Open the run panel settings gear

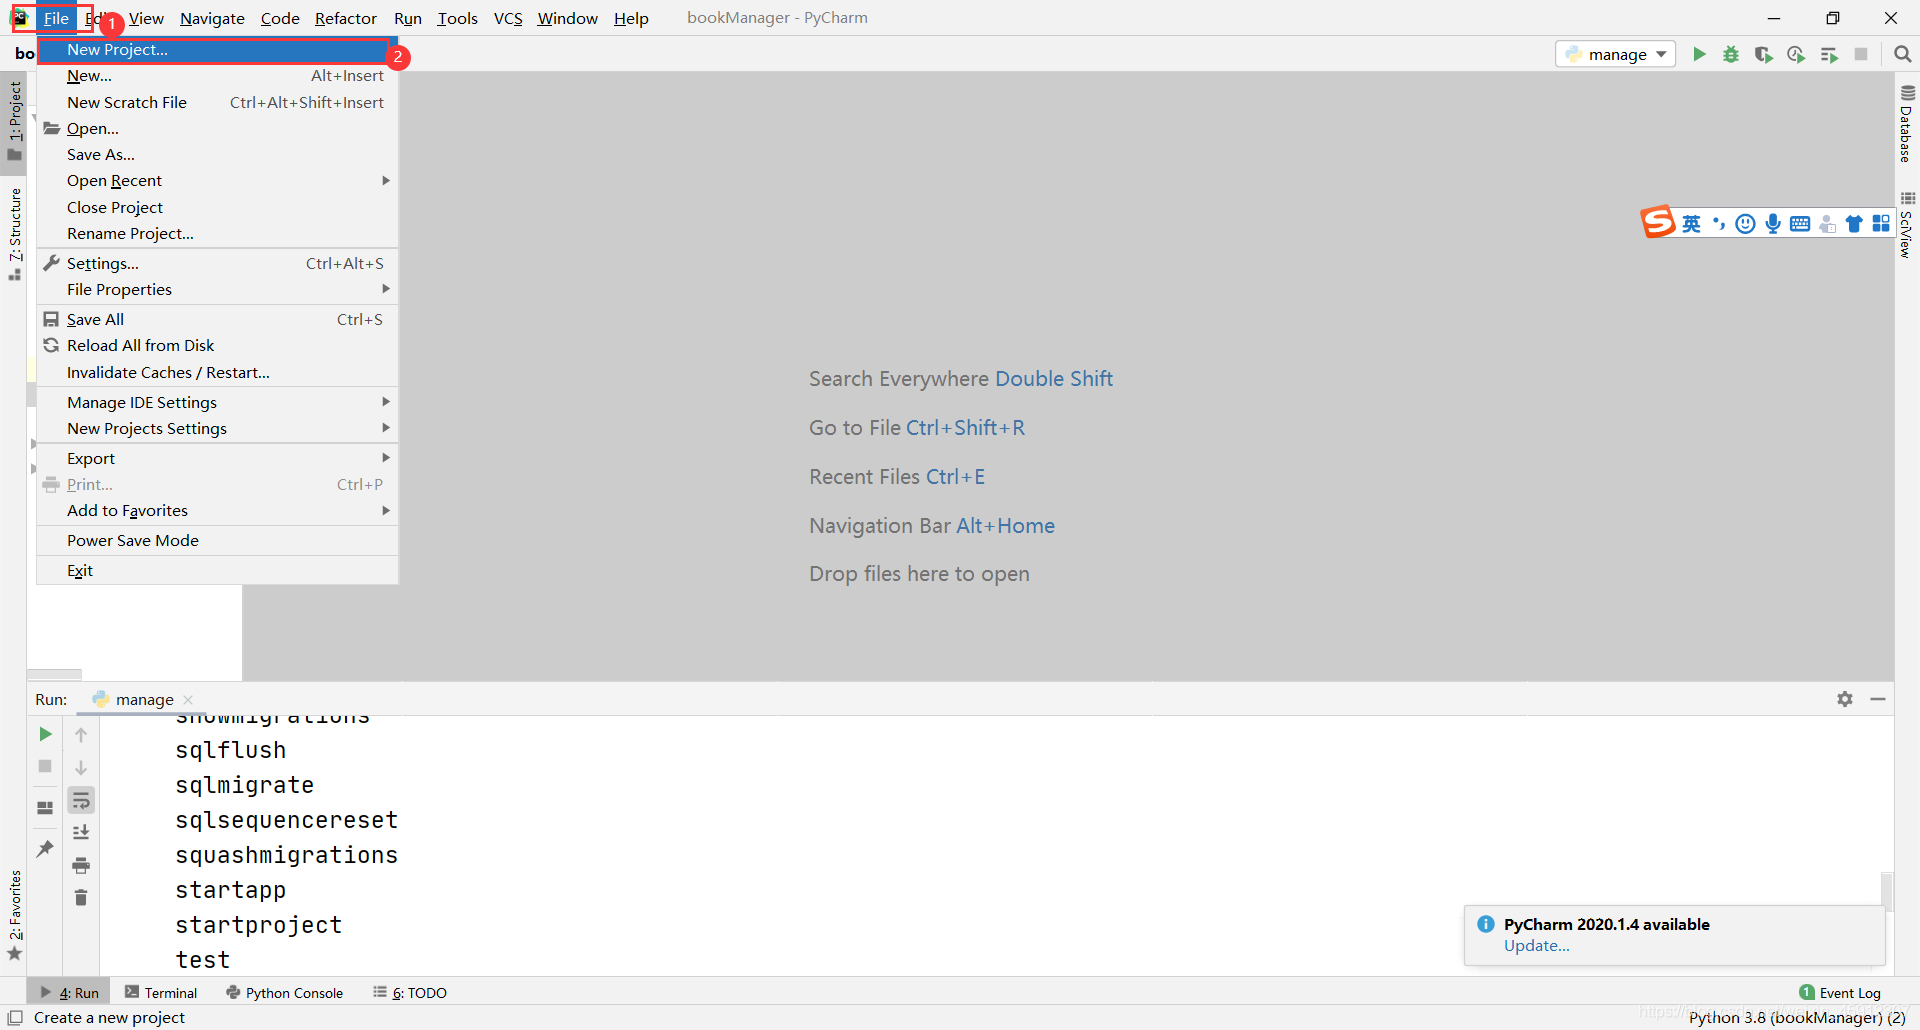pyautogui.click(x=1845, y=699)
